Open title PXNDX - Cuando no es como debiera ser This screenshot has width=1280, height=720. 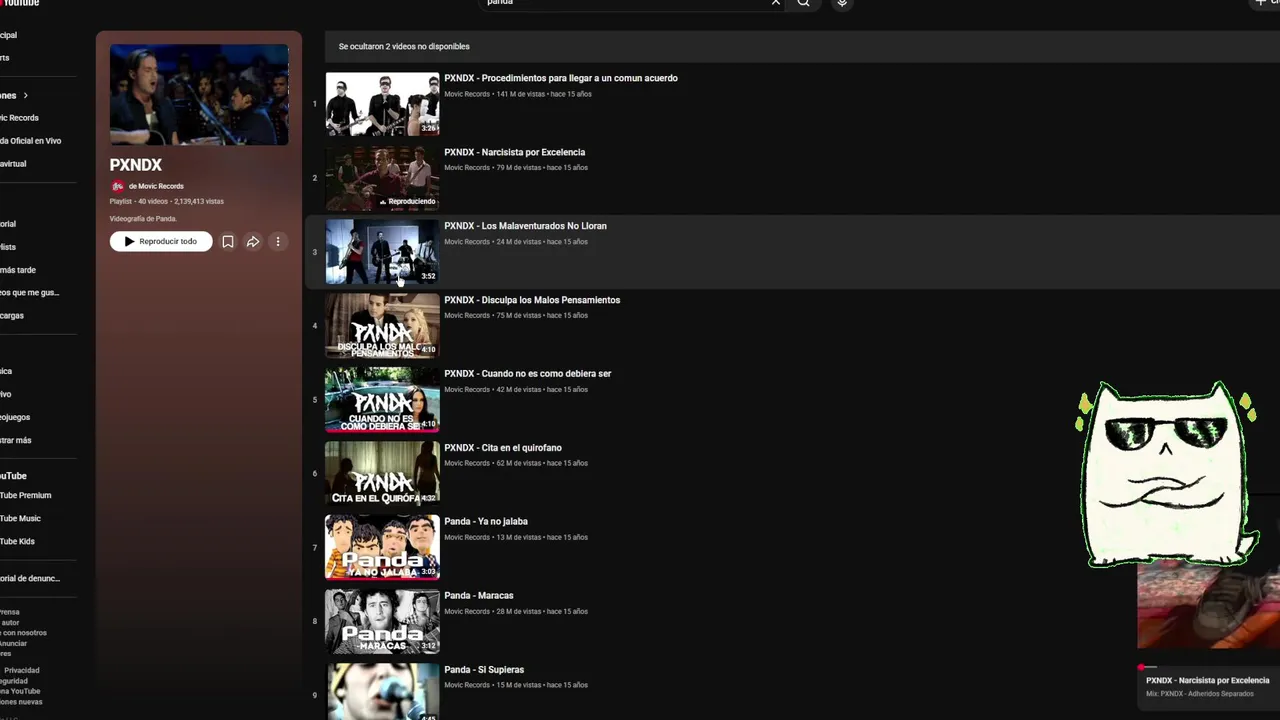(x=528, y=374)
